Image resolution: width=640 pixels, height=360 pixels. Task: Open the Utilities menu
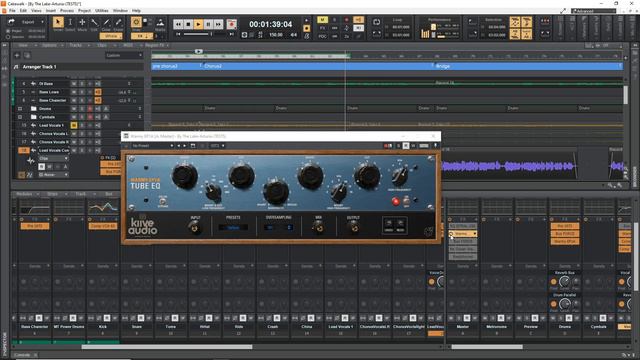[x=102, y=11]
